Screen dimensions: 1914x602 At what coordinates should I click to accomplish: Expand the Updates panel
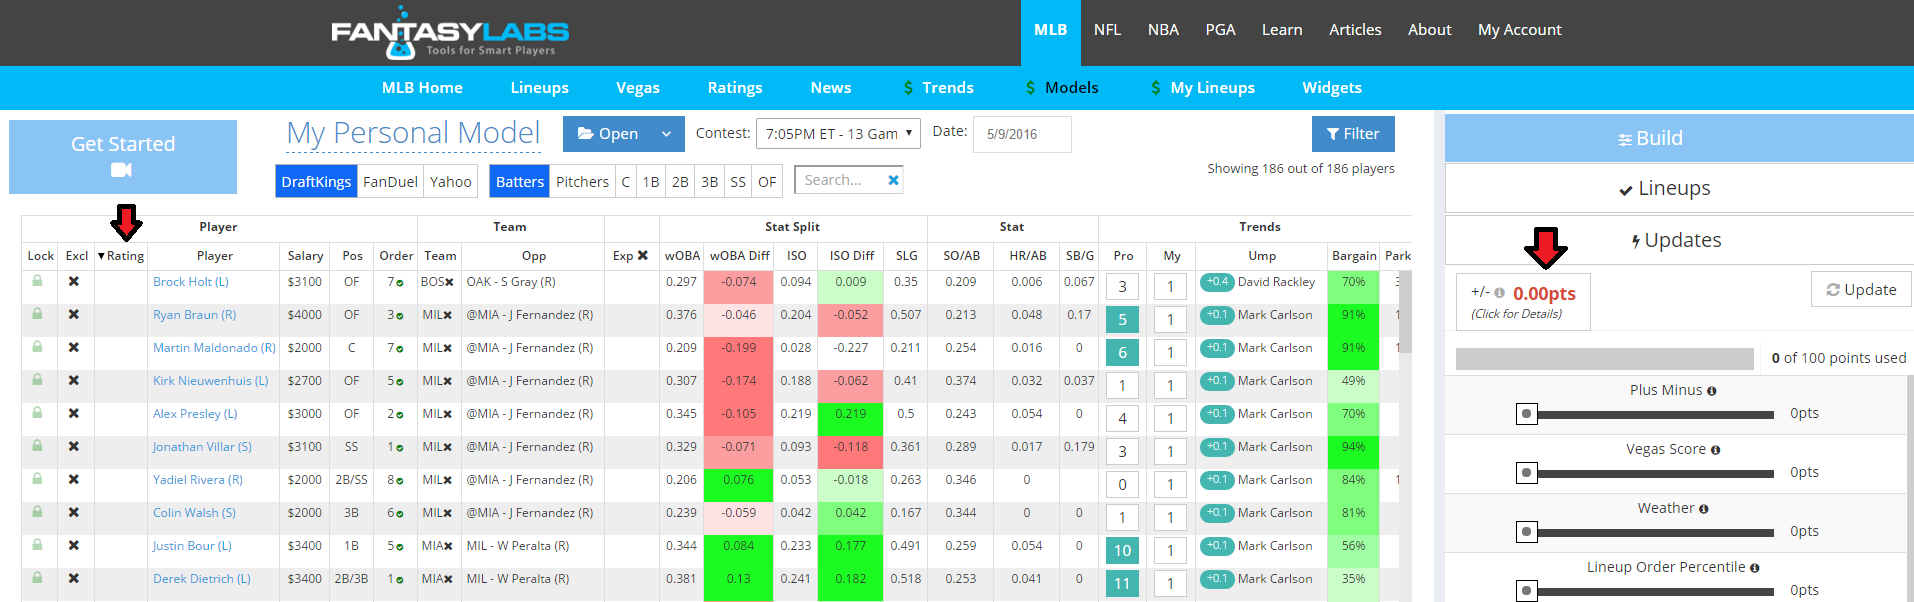(1679, 240)
